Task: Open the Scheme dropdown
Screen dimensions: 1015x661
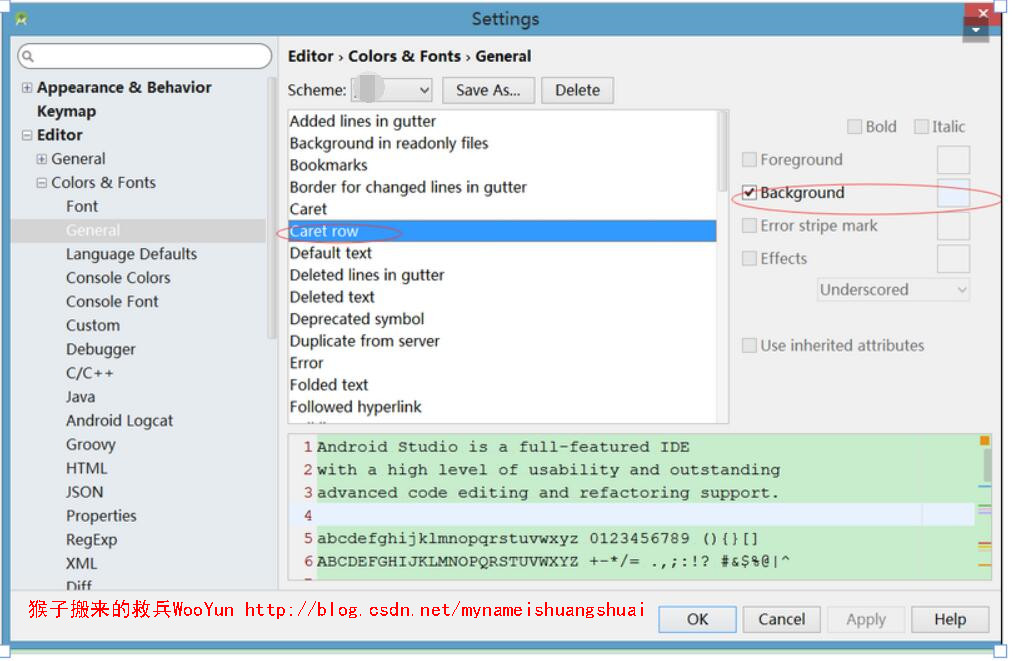Action: 392,90
